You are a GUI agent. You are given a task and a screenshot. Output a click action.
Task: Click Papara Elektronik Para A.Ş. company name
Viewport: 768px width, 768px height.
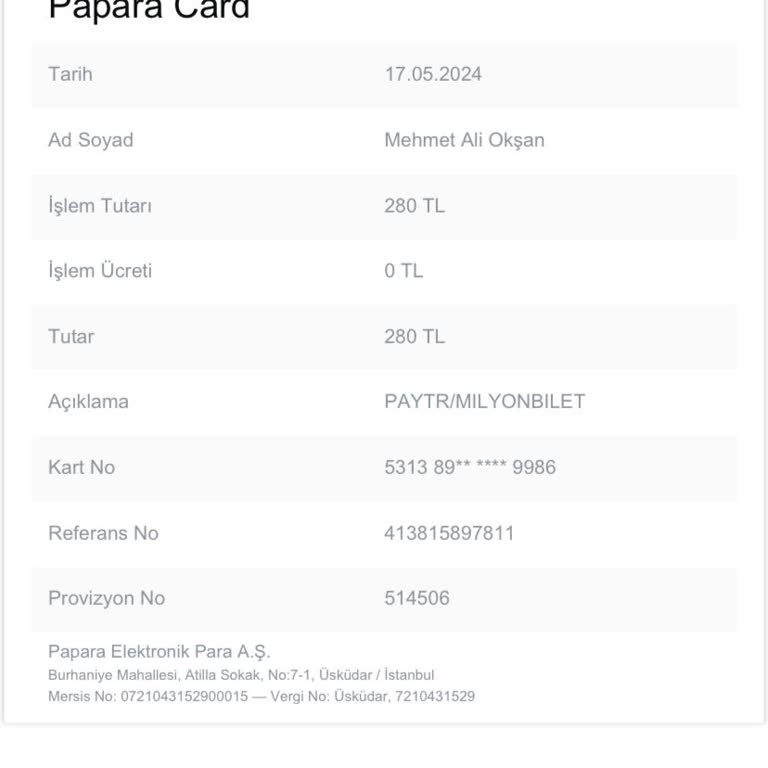[159, 652]
